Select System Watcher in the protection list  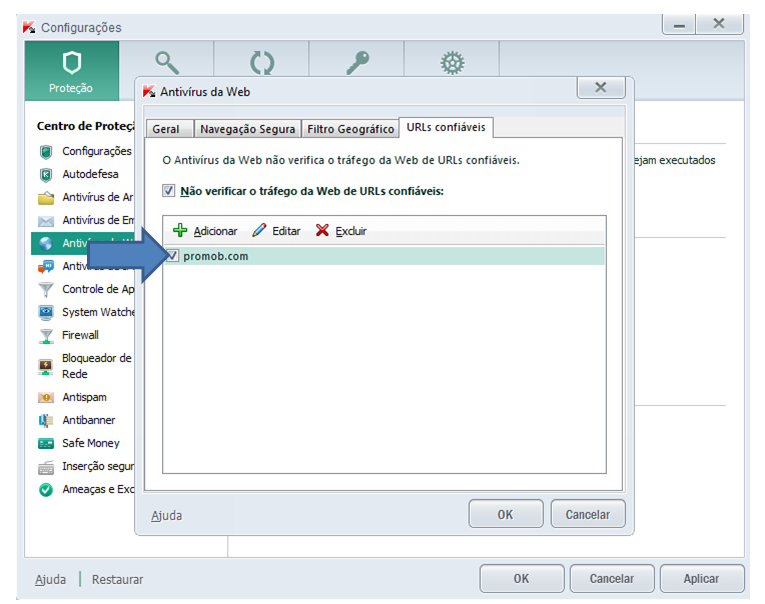98,312
